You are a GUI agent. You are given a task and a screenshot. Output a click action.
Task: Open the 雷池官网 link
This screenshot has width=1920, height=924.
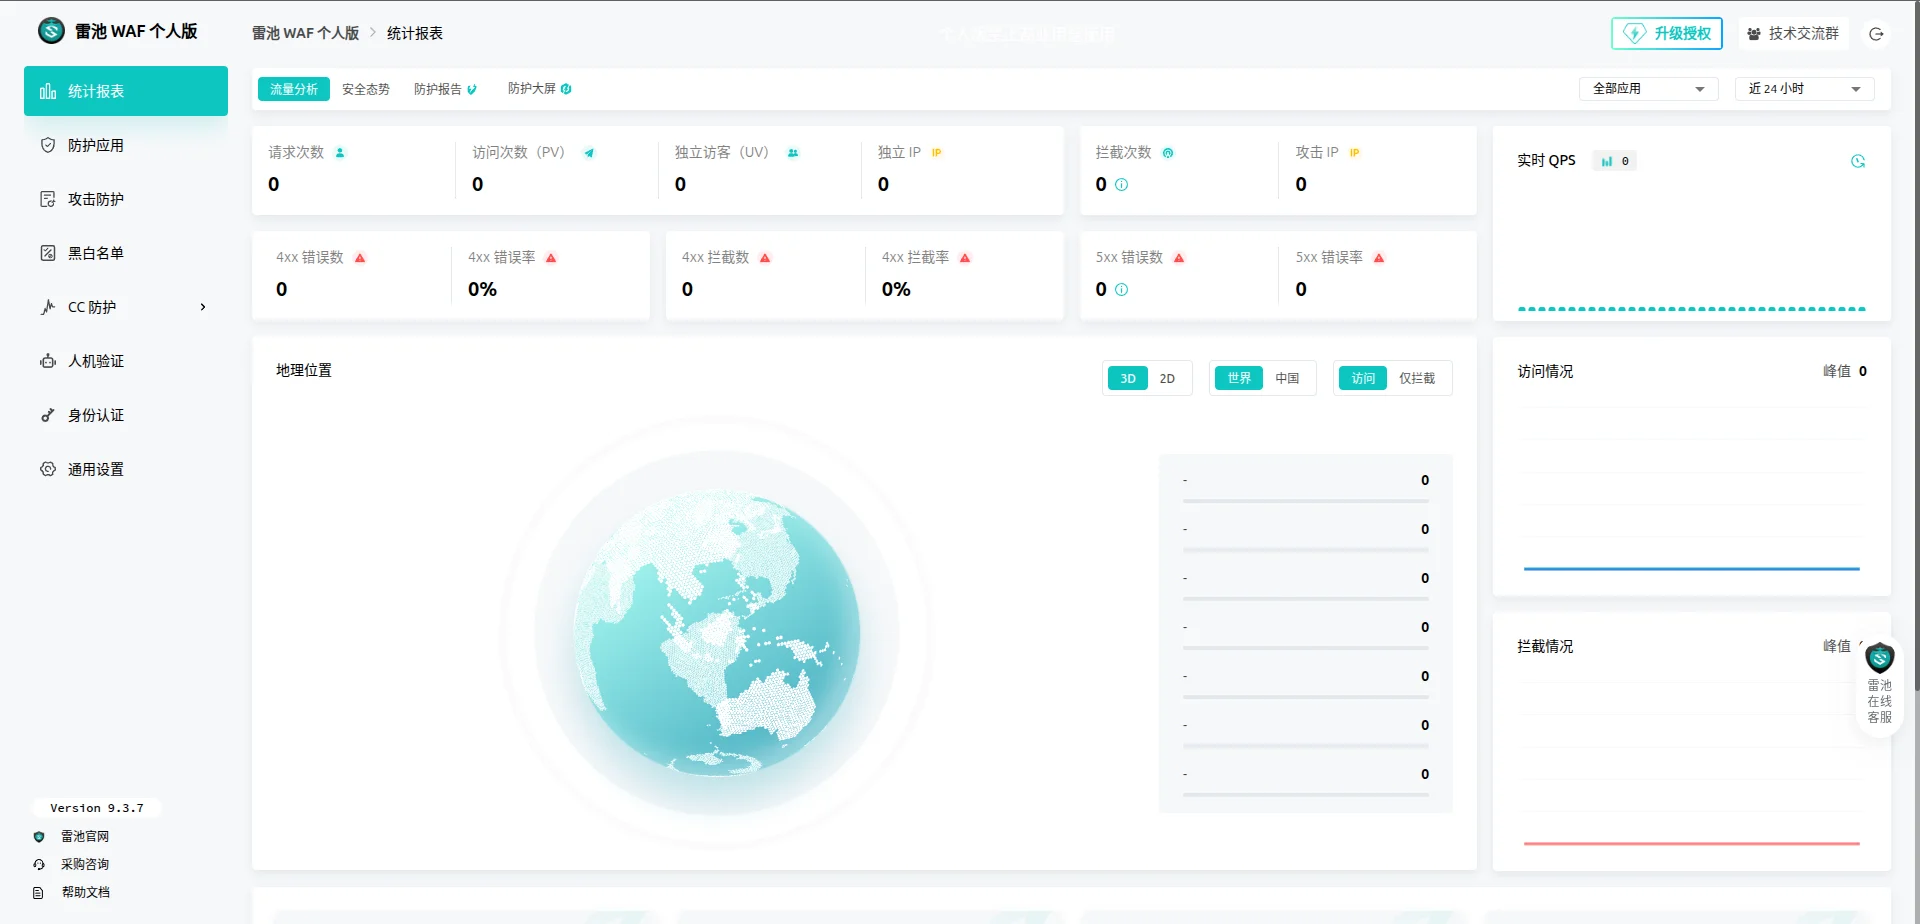85,836
